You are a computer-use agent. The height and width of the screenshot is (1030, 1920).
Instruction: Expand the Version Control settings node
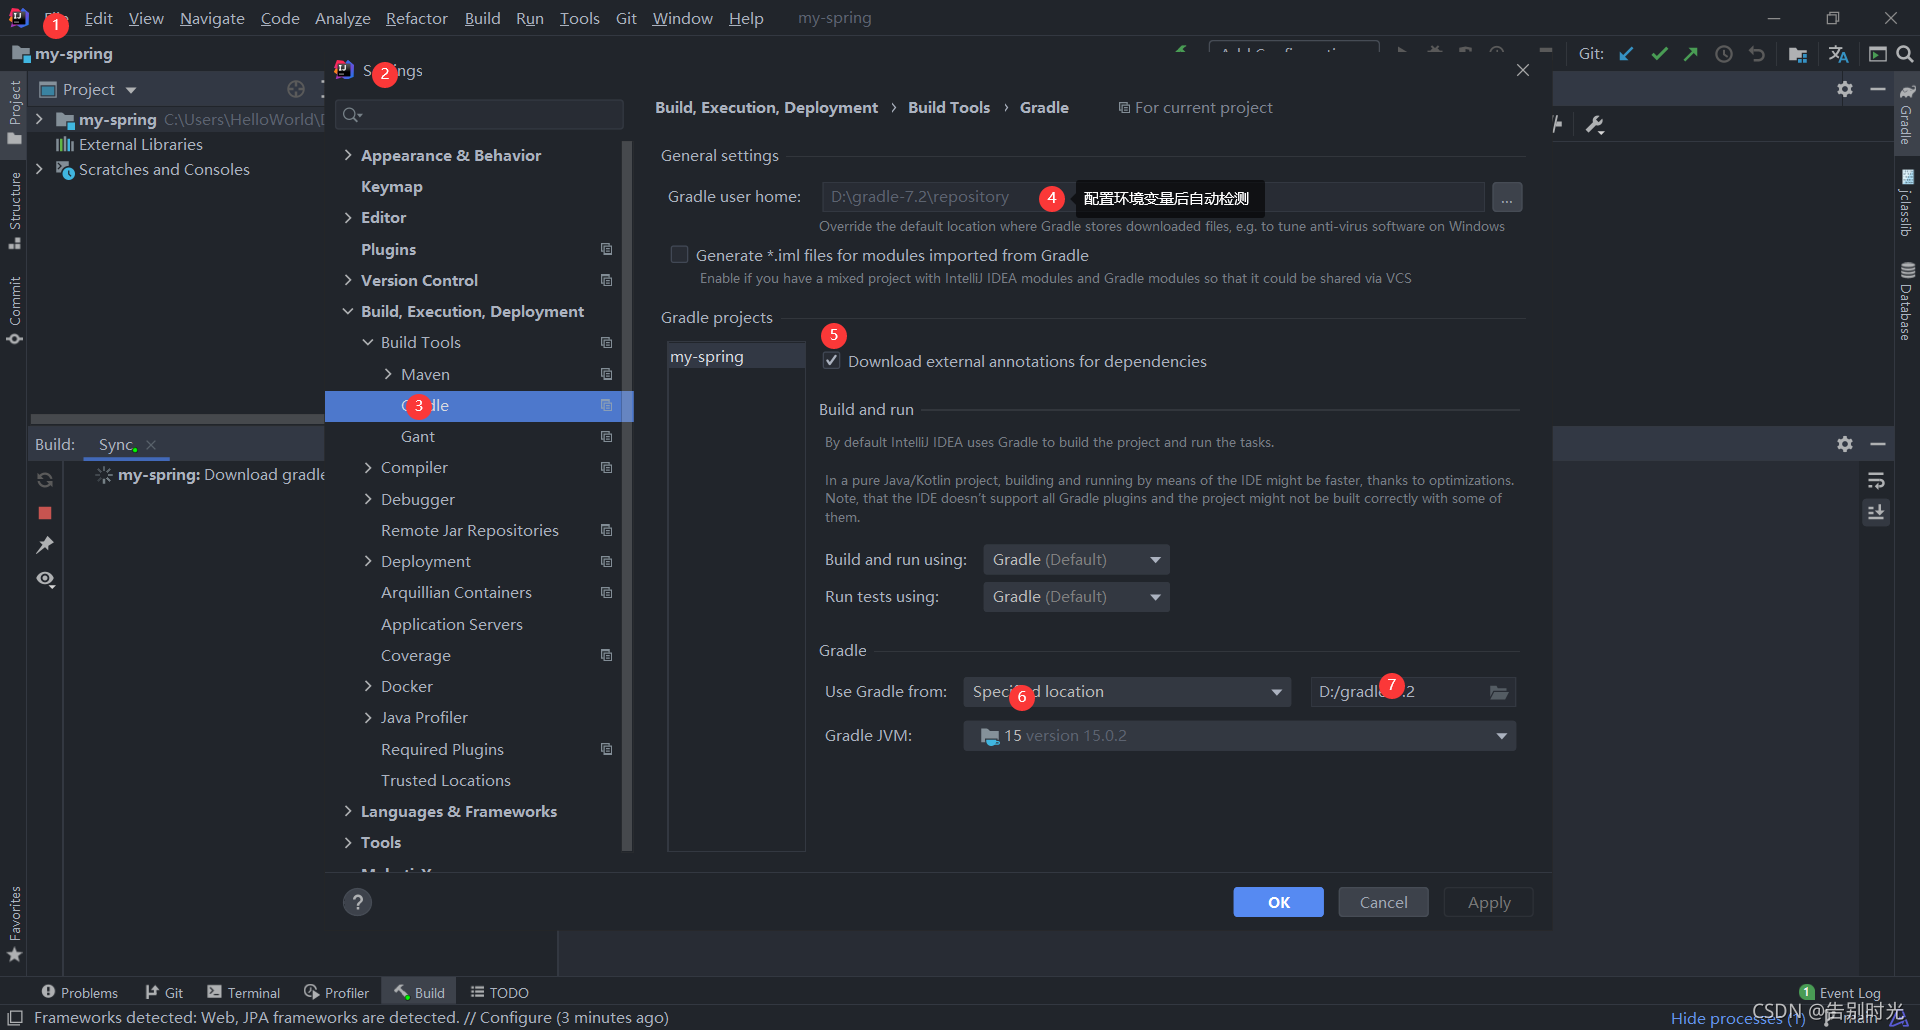click(348, 280)
